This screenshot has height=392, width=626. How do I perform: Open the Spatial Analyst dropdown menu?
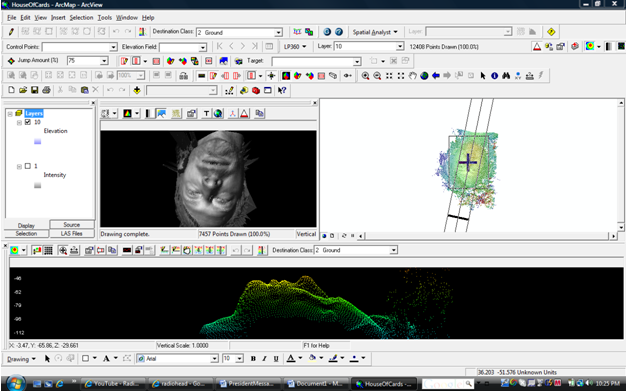pos(375,32)
